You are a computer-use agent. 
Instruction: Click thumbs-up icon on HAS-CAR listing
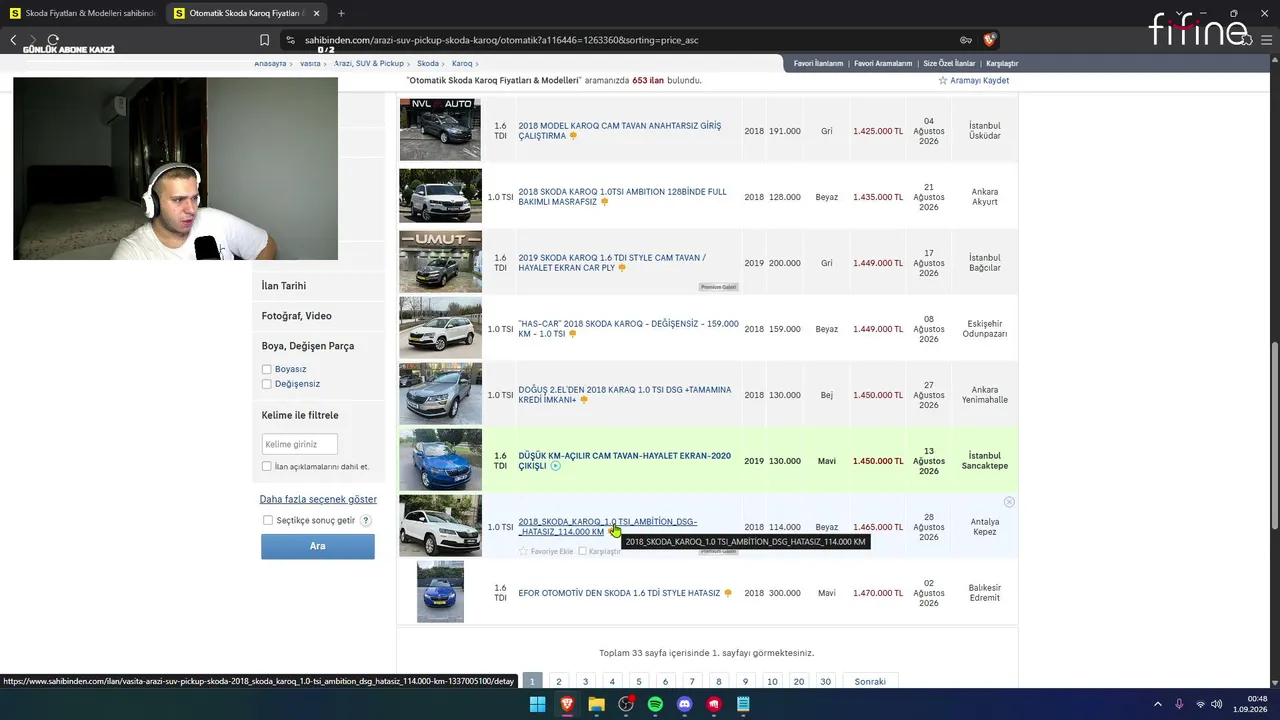point(572,334)
